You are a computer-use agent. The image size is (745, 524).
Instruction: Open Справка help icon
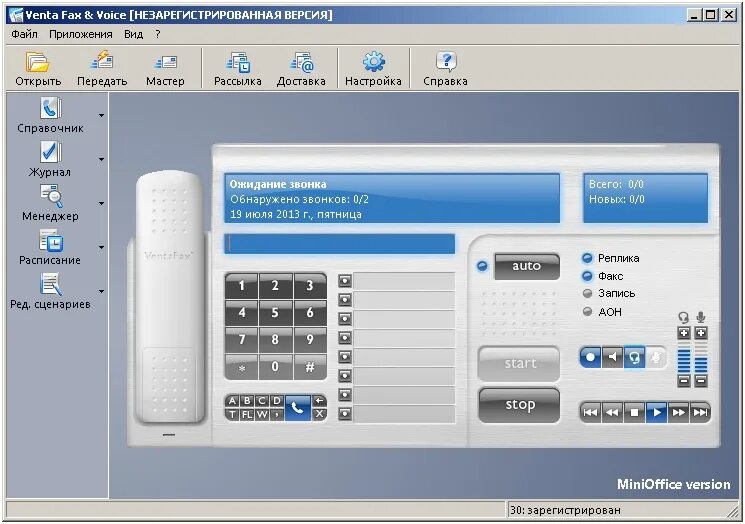tap(445, 68)
